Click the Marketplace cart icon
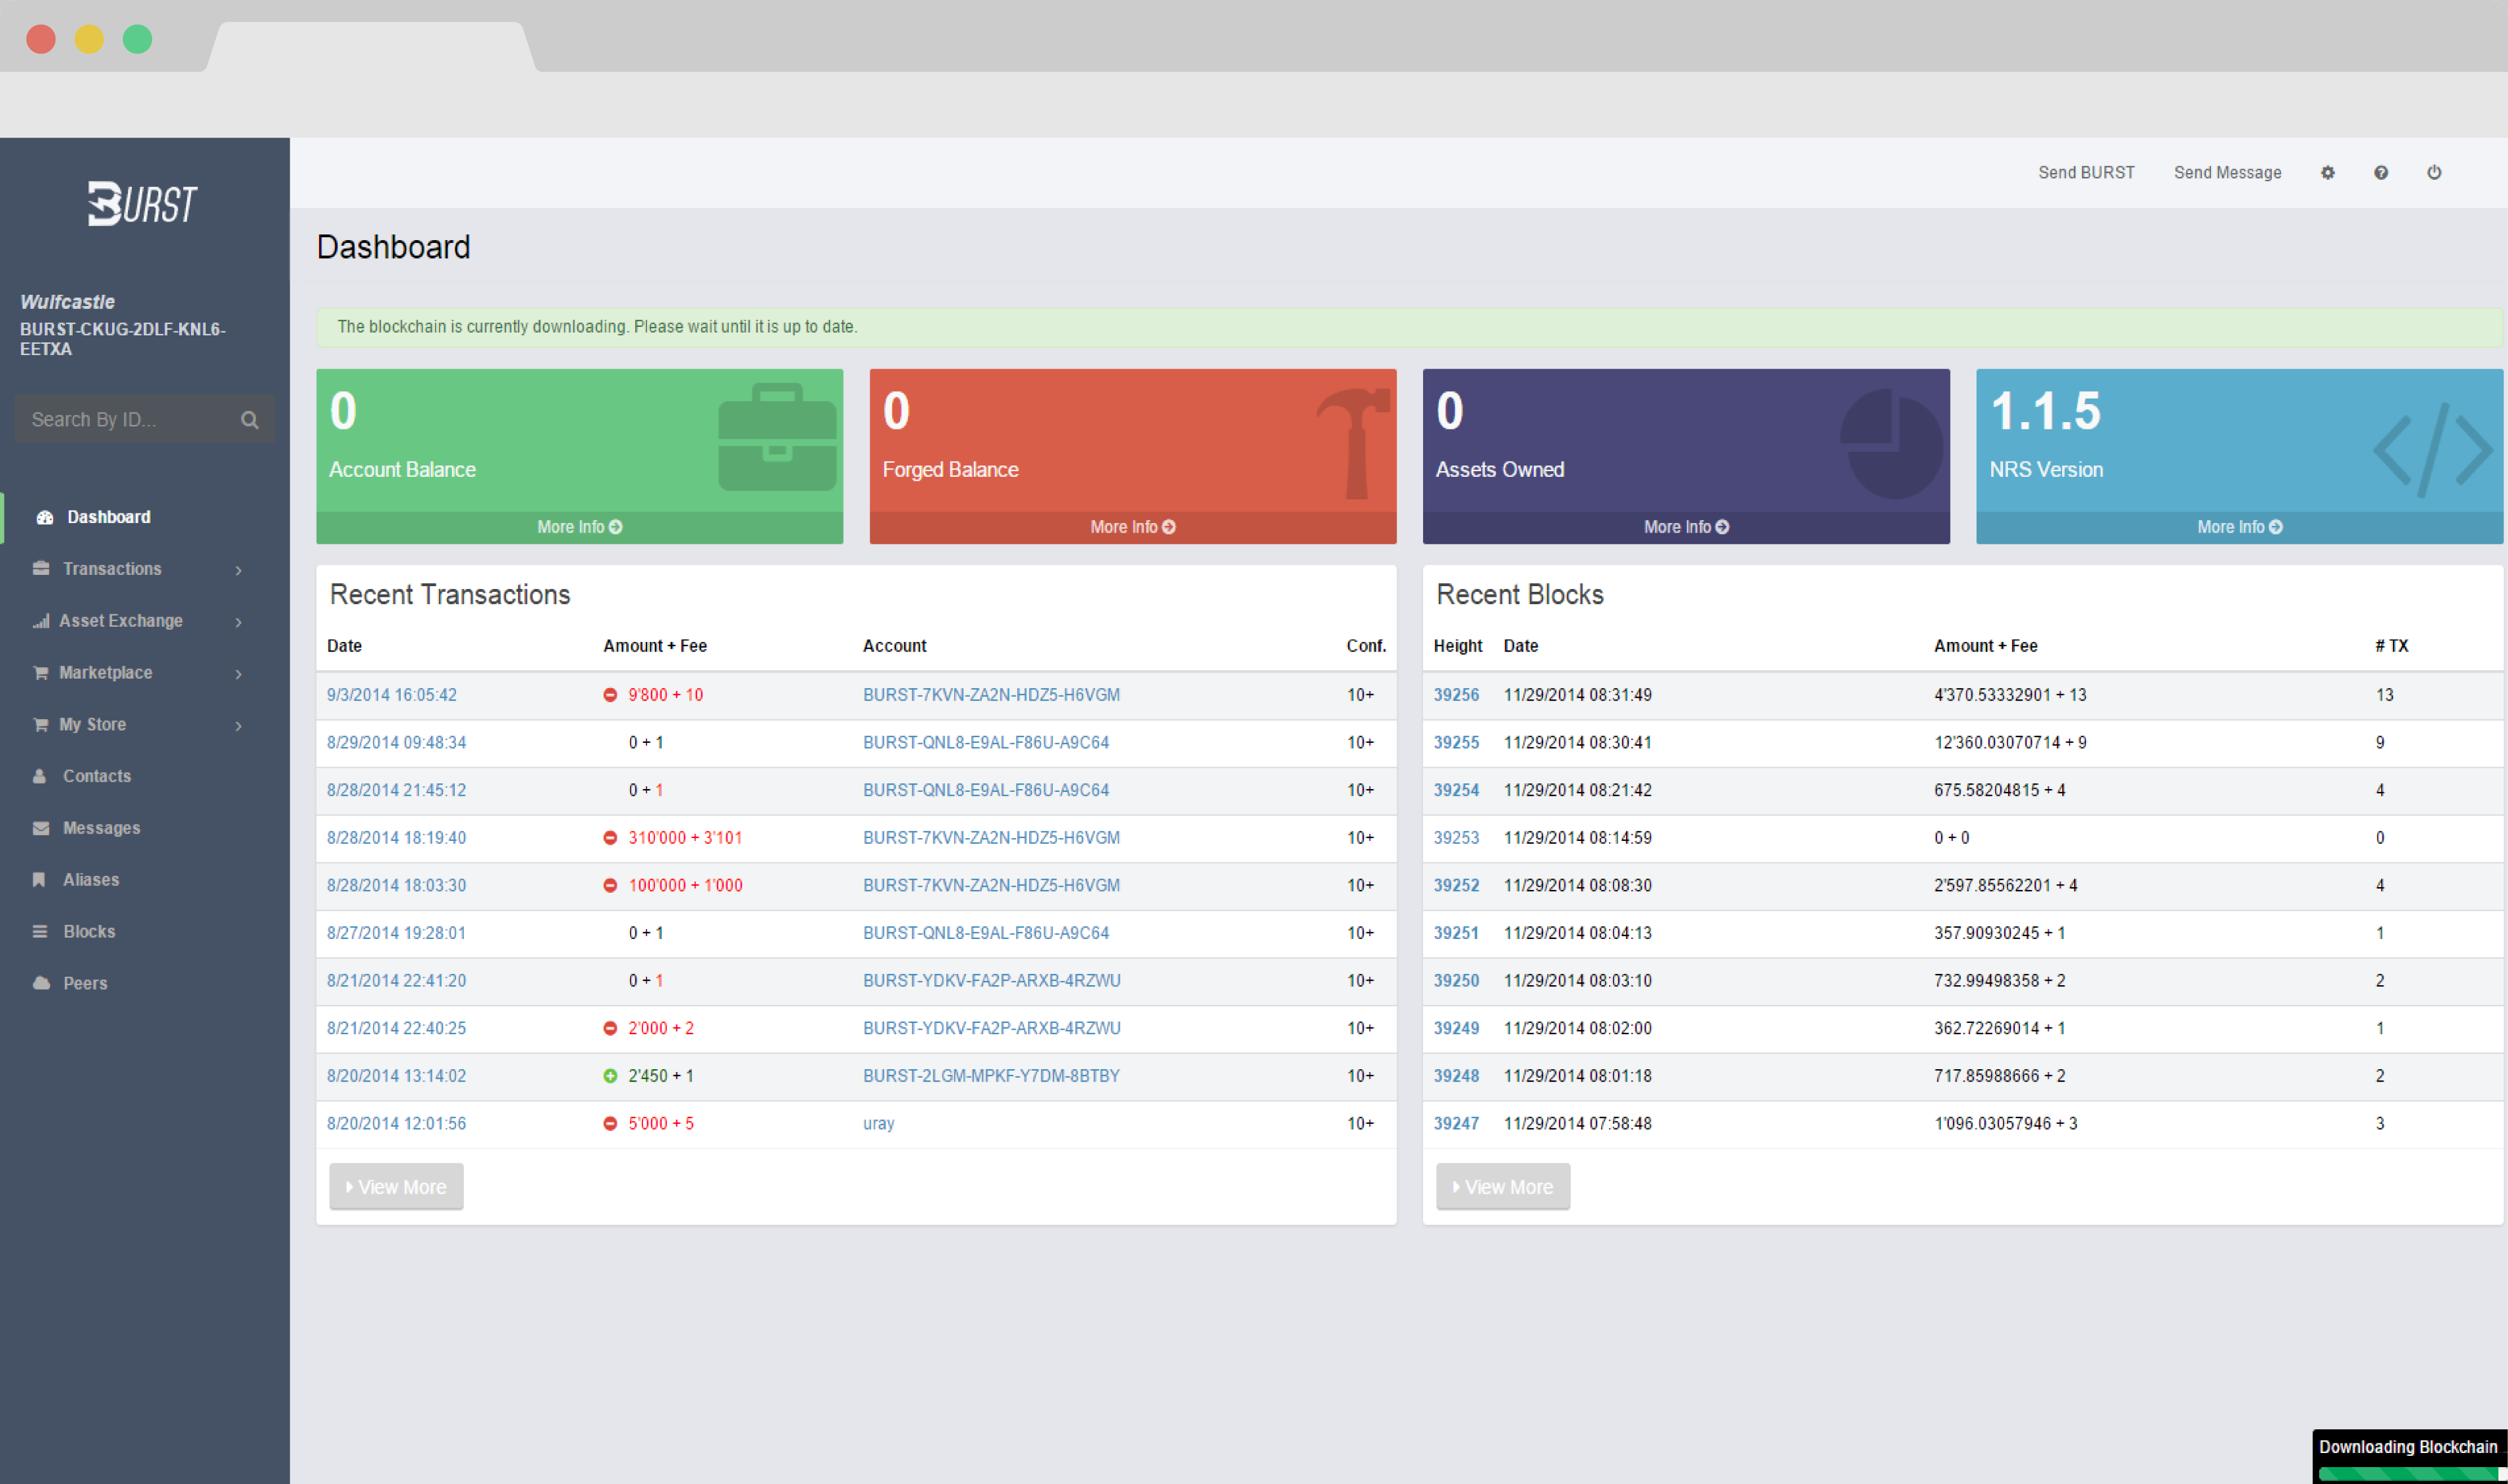 [41, 672]
